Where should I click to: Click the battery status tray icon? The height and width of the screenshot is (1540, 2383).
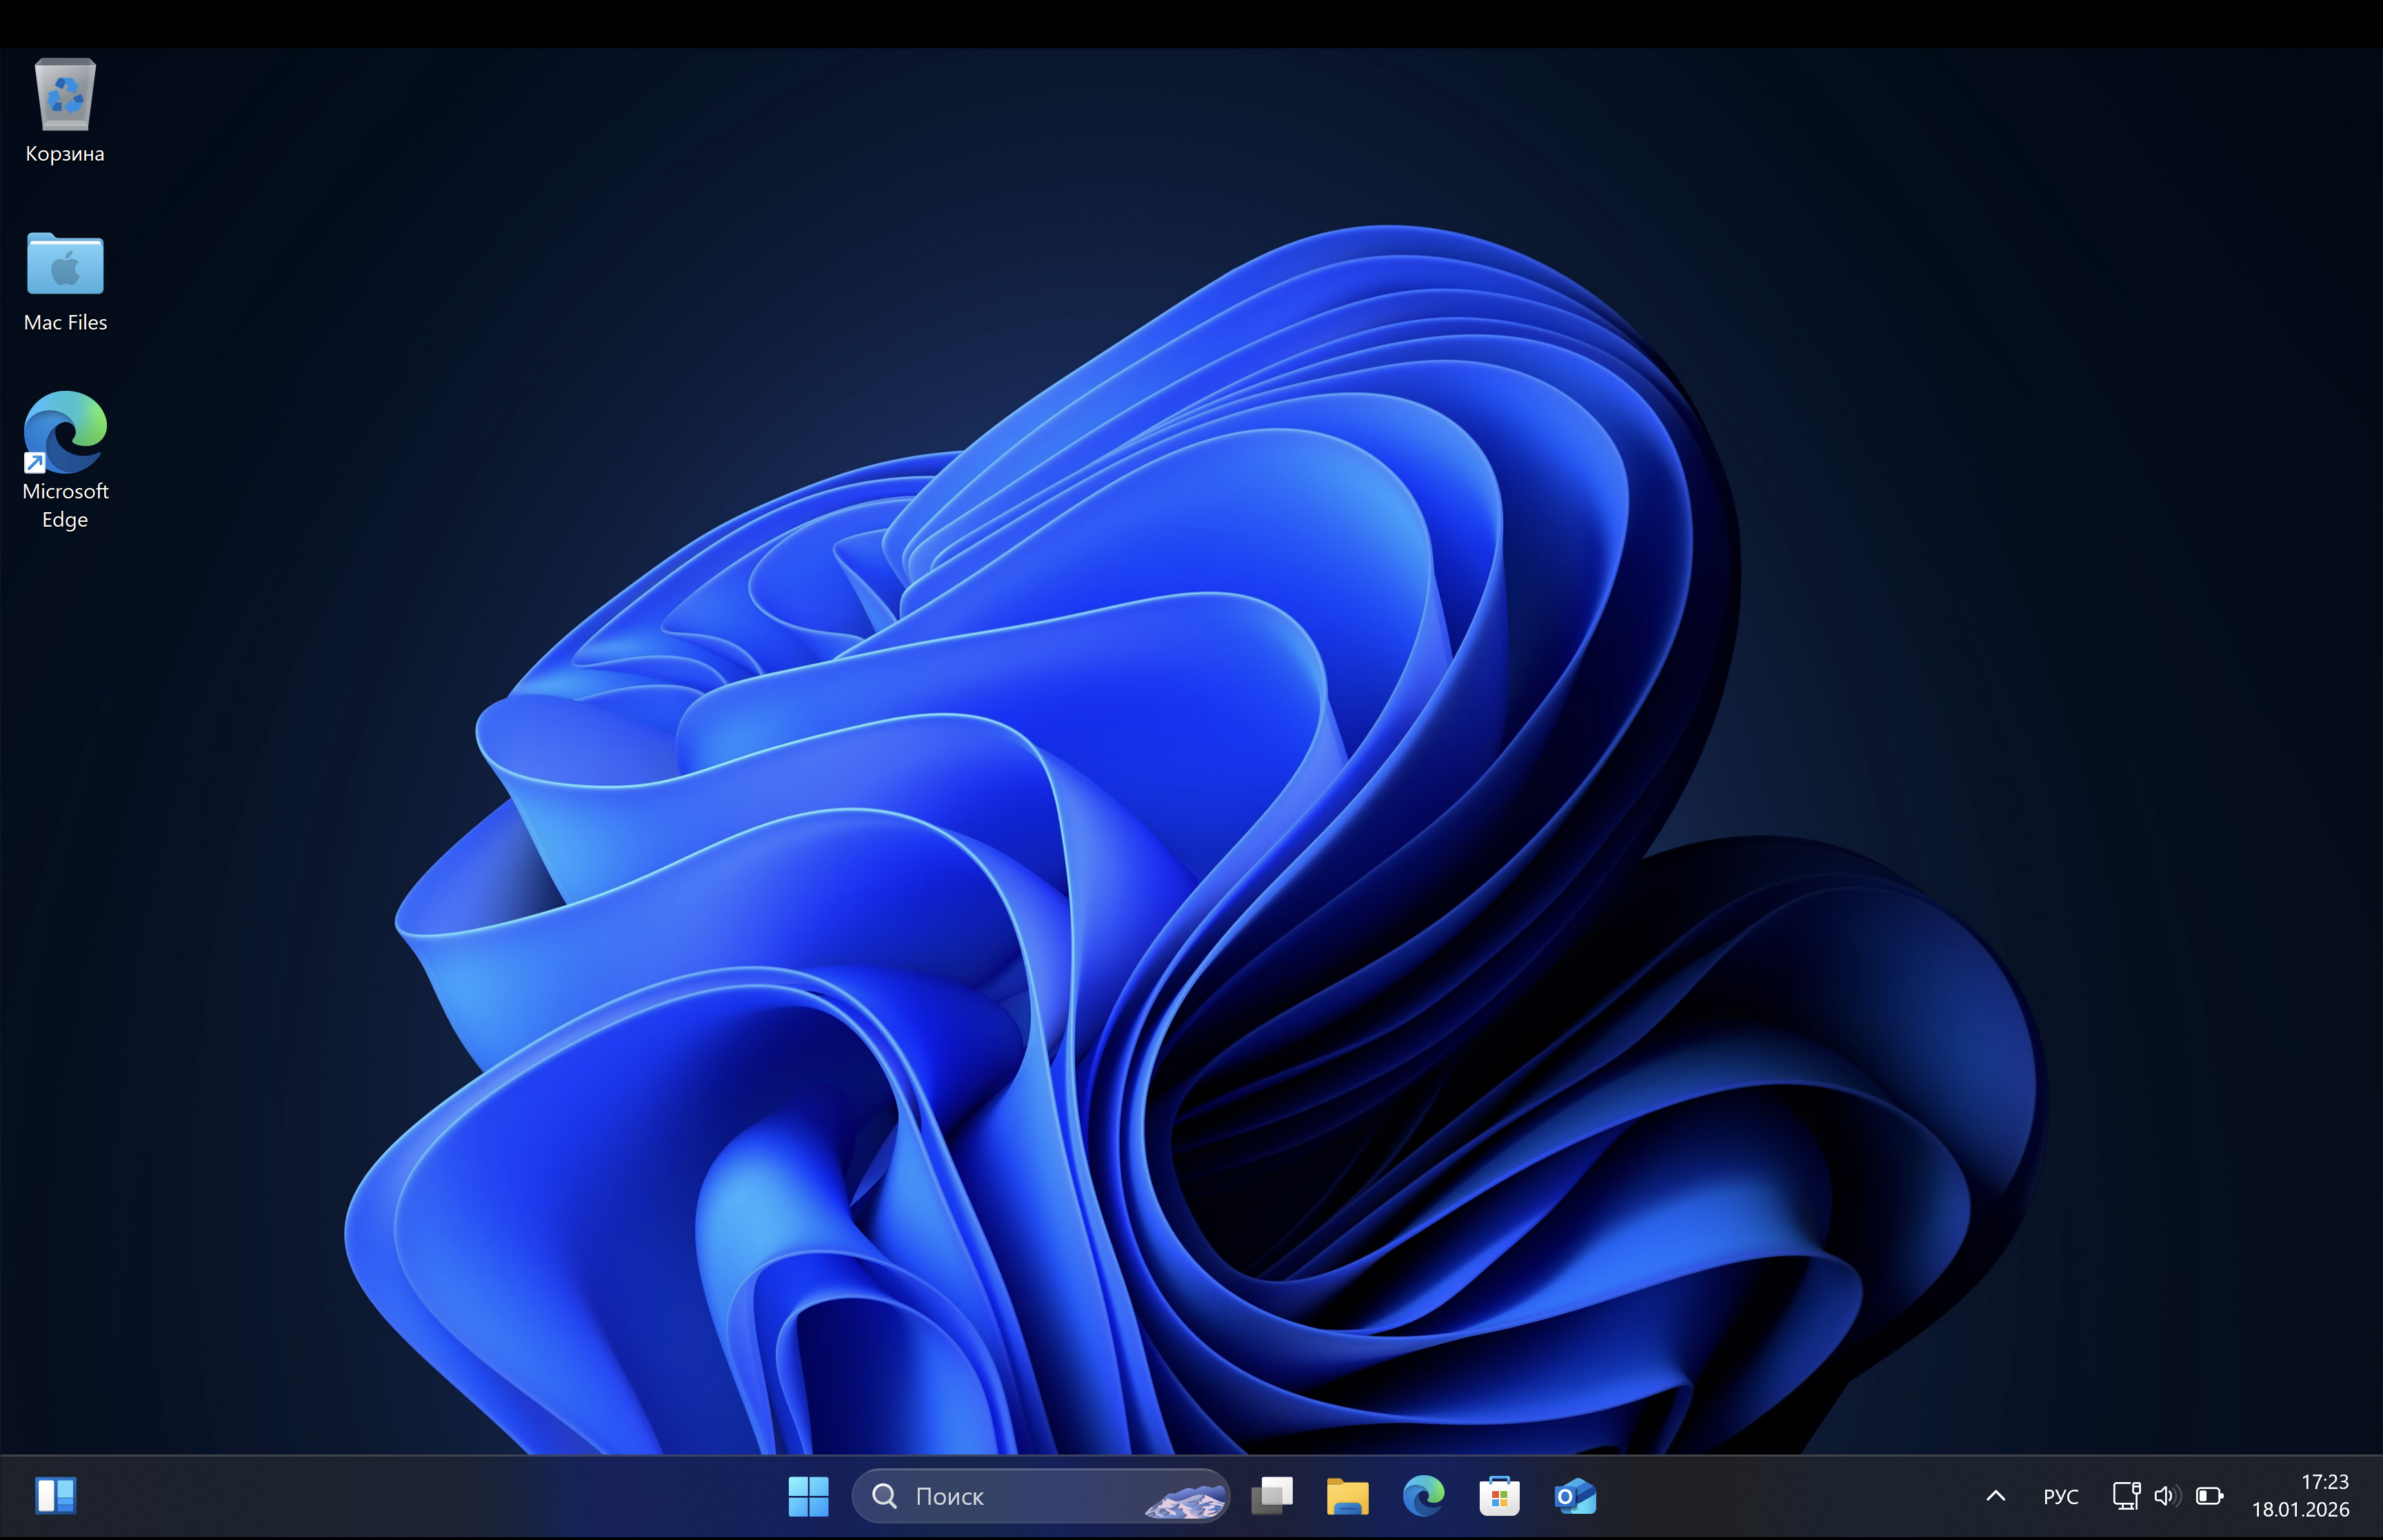point(2209,1497)
